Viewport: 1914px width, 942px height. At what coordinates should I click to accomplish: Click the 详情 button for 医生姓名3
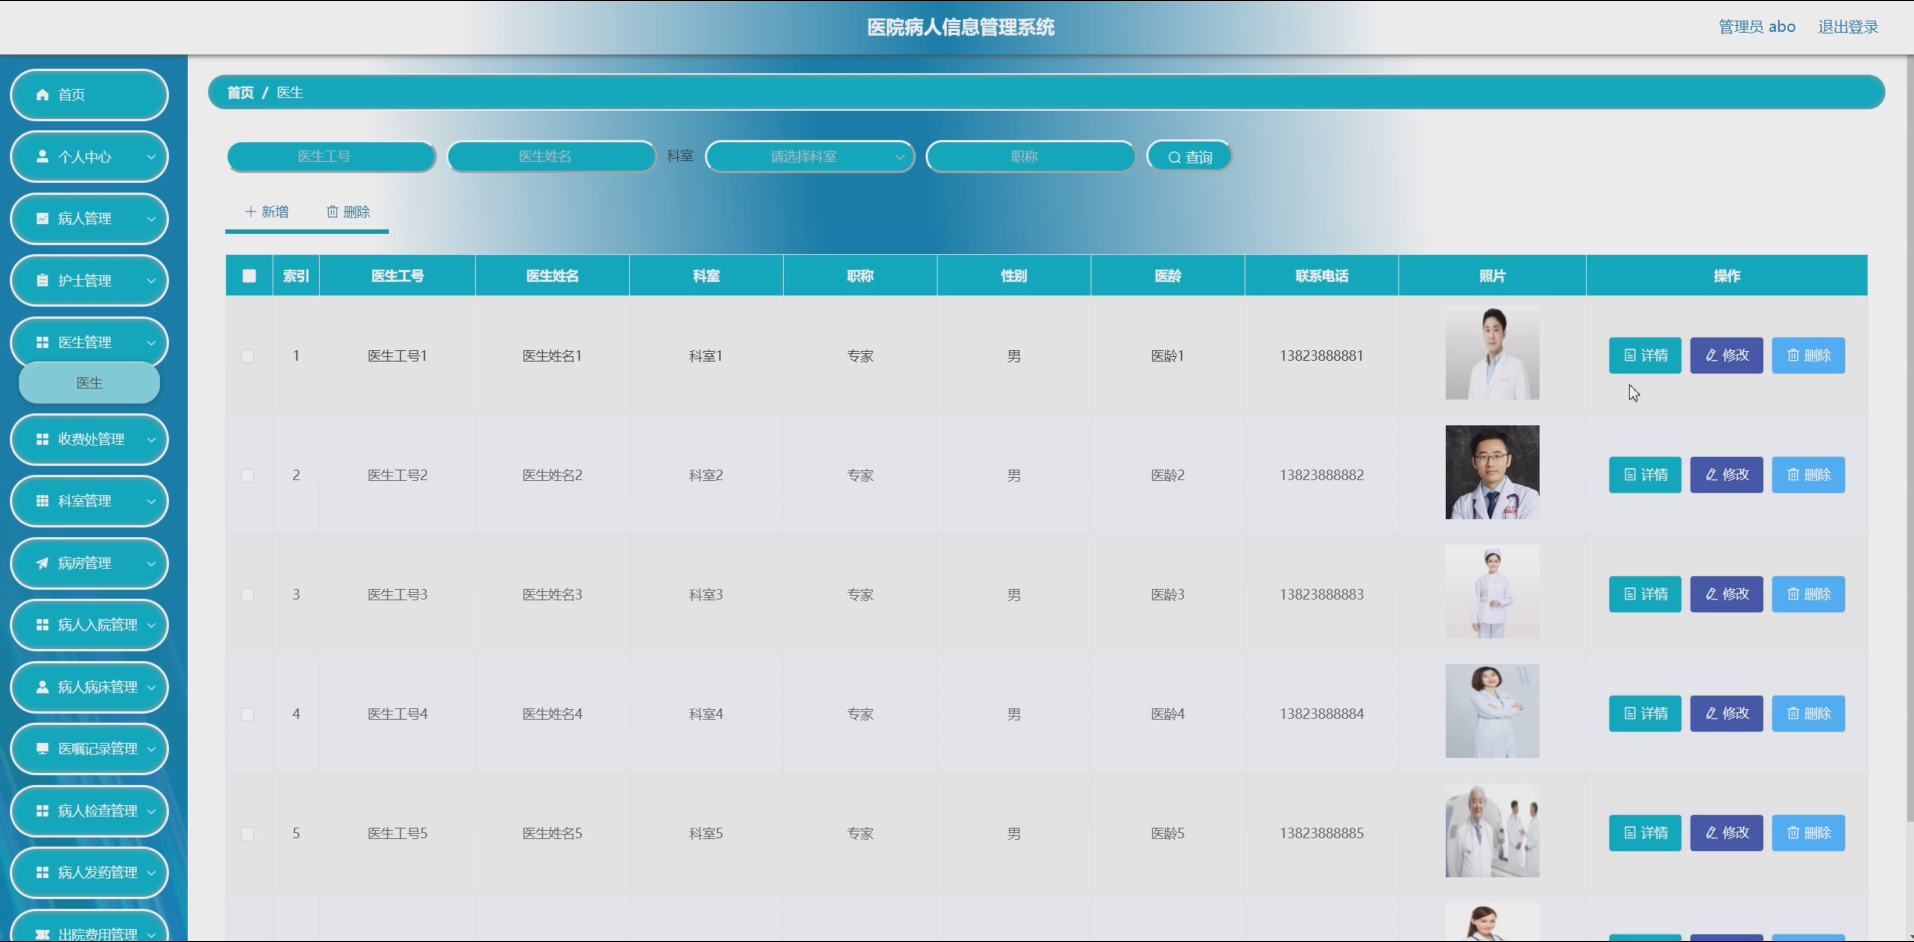tap(1645, 595)
